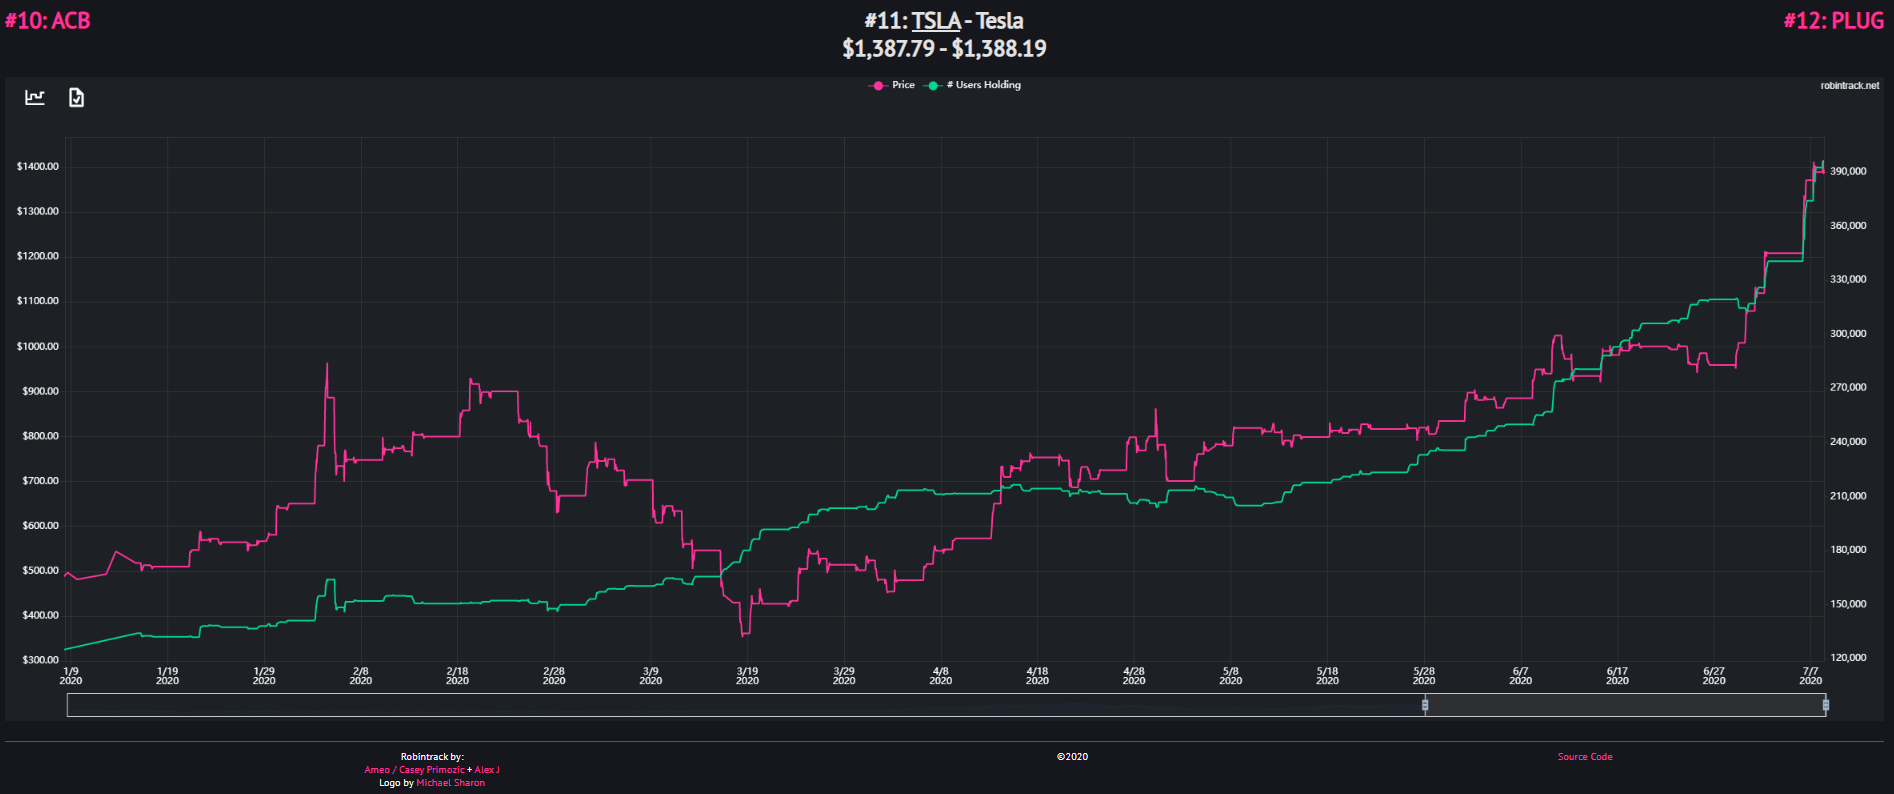The width and height of the screenshot is (1894, 794).
Task: Click the line chart zoom icon
Action: pos(35,97)
